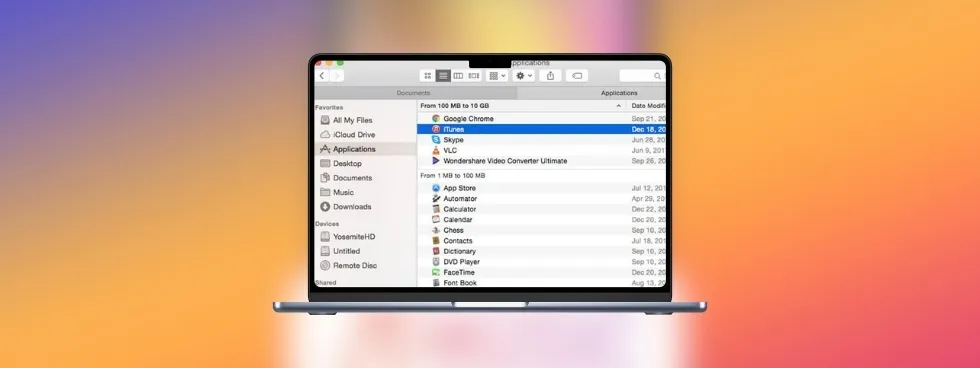Viewport: 980px width, 368px height.
Task: Select the VLC cone icon
Action: click(436, 151)
